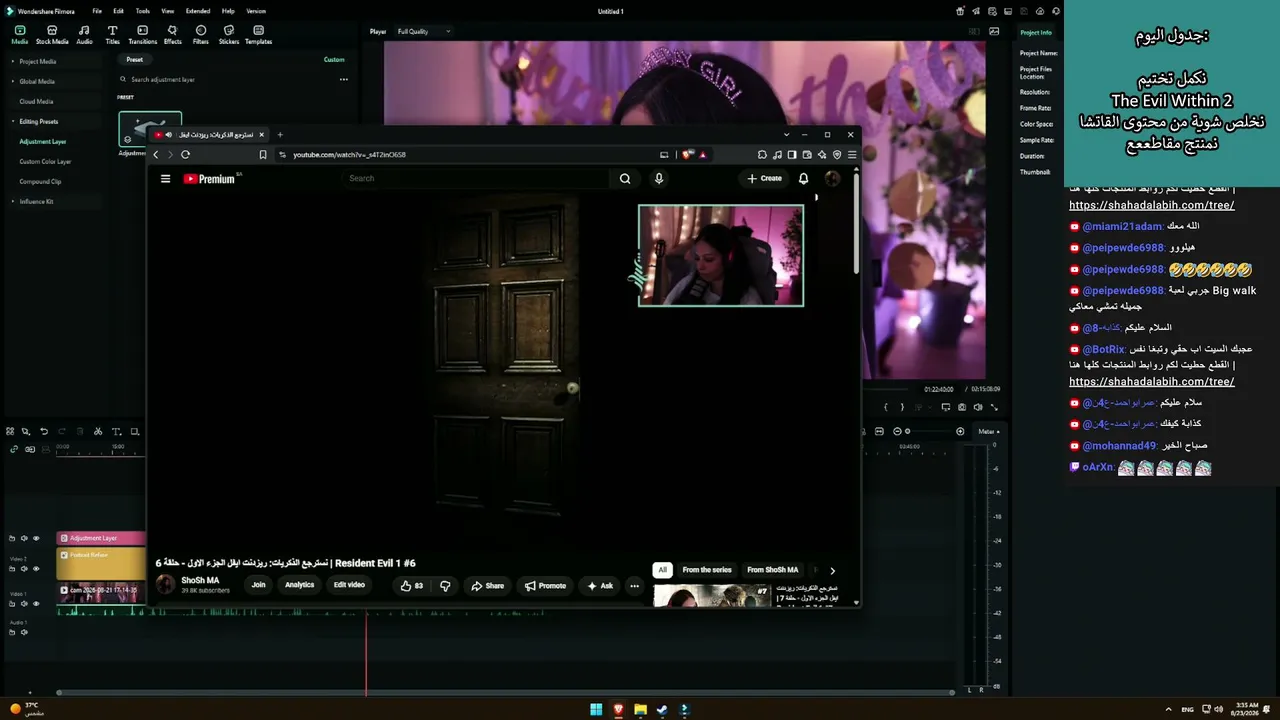Open YouTube notifications bell
1280x720 pixels.
803,179
